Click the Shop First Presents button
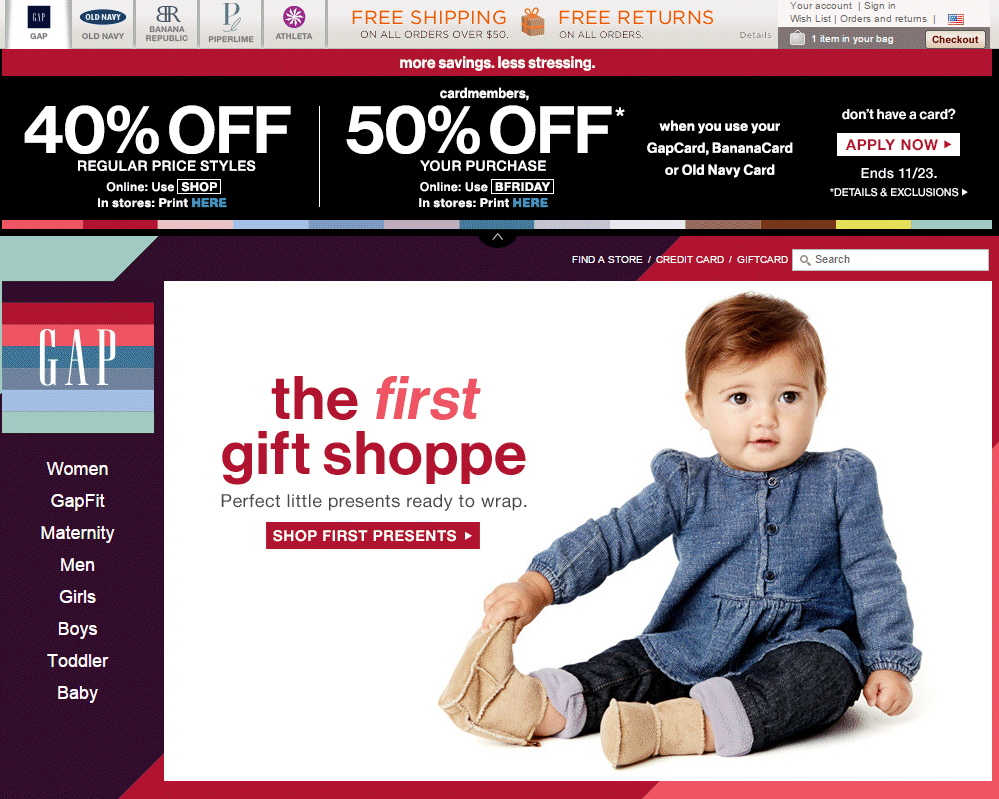 point(373,536)
